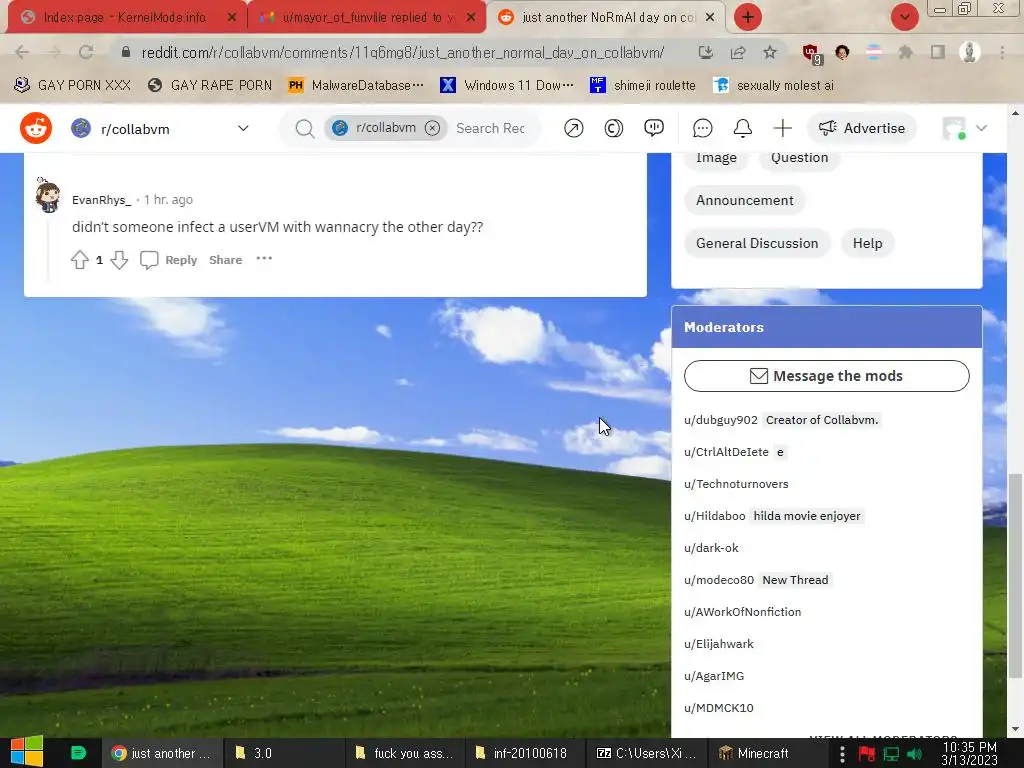Click the page vertical scrollbar thumb
The height and width of the screenshot is (768, 1024).
coord(1015,576)
